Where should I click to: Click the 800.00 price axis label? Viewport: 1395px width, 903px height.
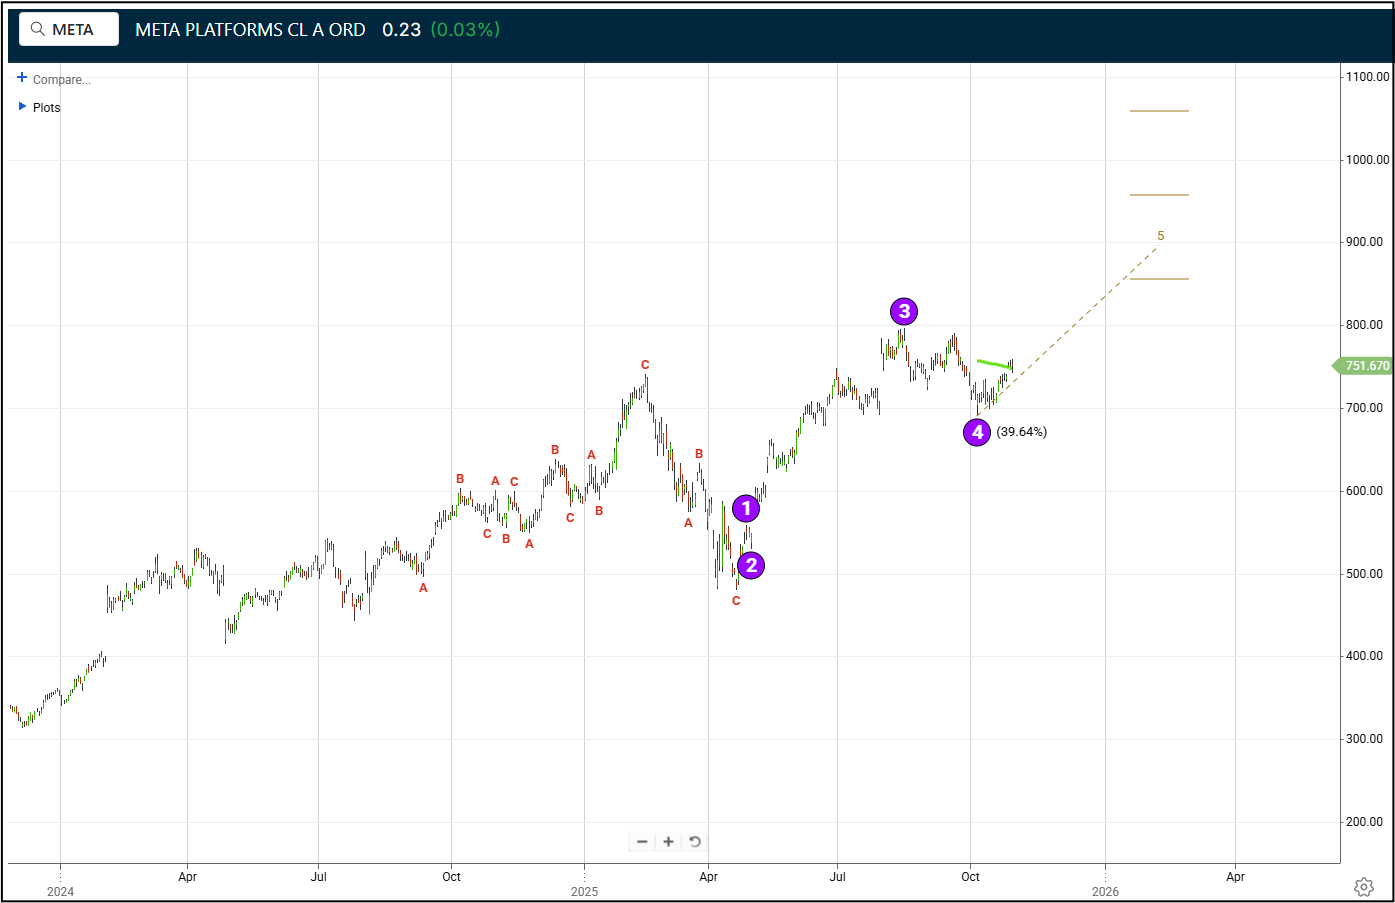point(1365,324)
